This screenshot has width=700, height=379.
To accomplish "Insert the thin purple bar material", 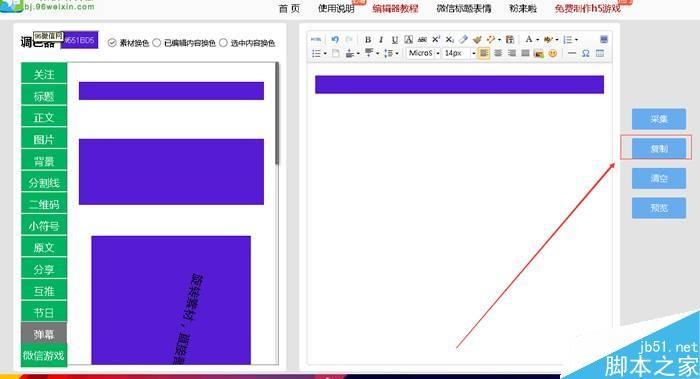I will pos(171,91).
